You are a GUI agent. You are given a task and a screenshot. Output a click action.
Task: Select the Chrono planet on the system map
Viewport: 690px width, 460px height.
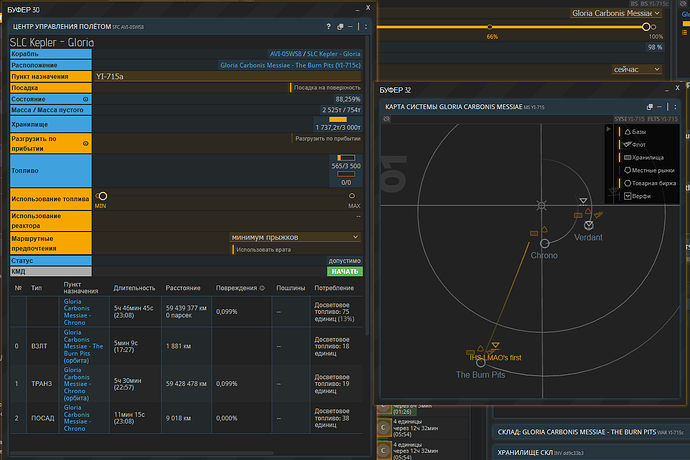[x=544, y=243]
